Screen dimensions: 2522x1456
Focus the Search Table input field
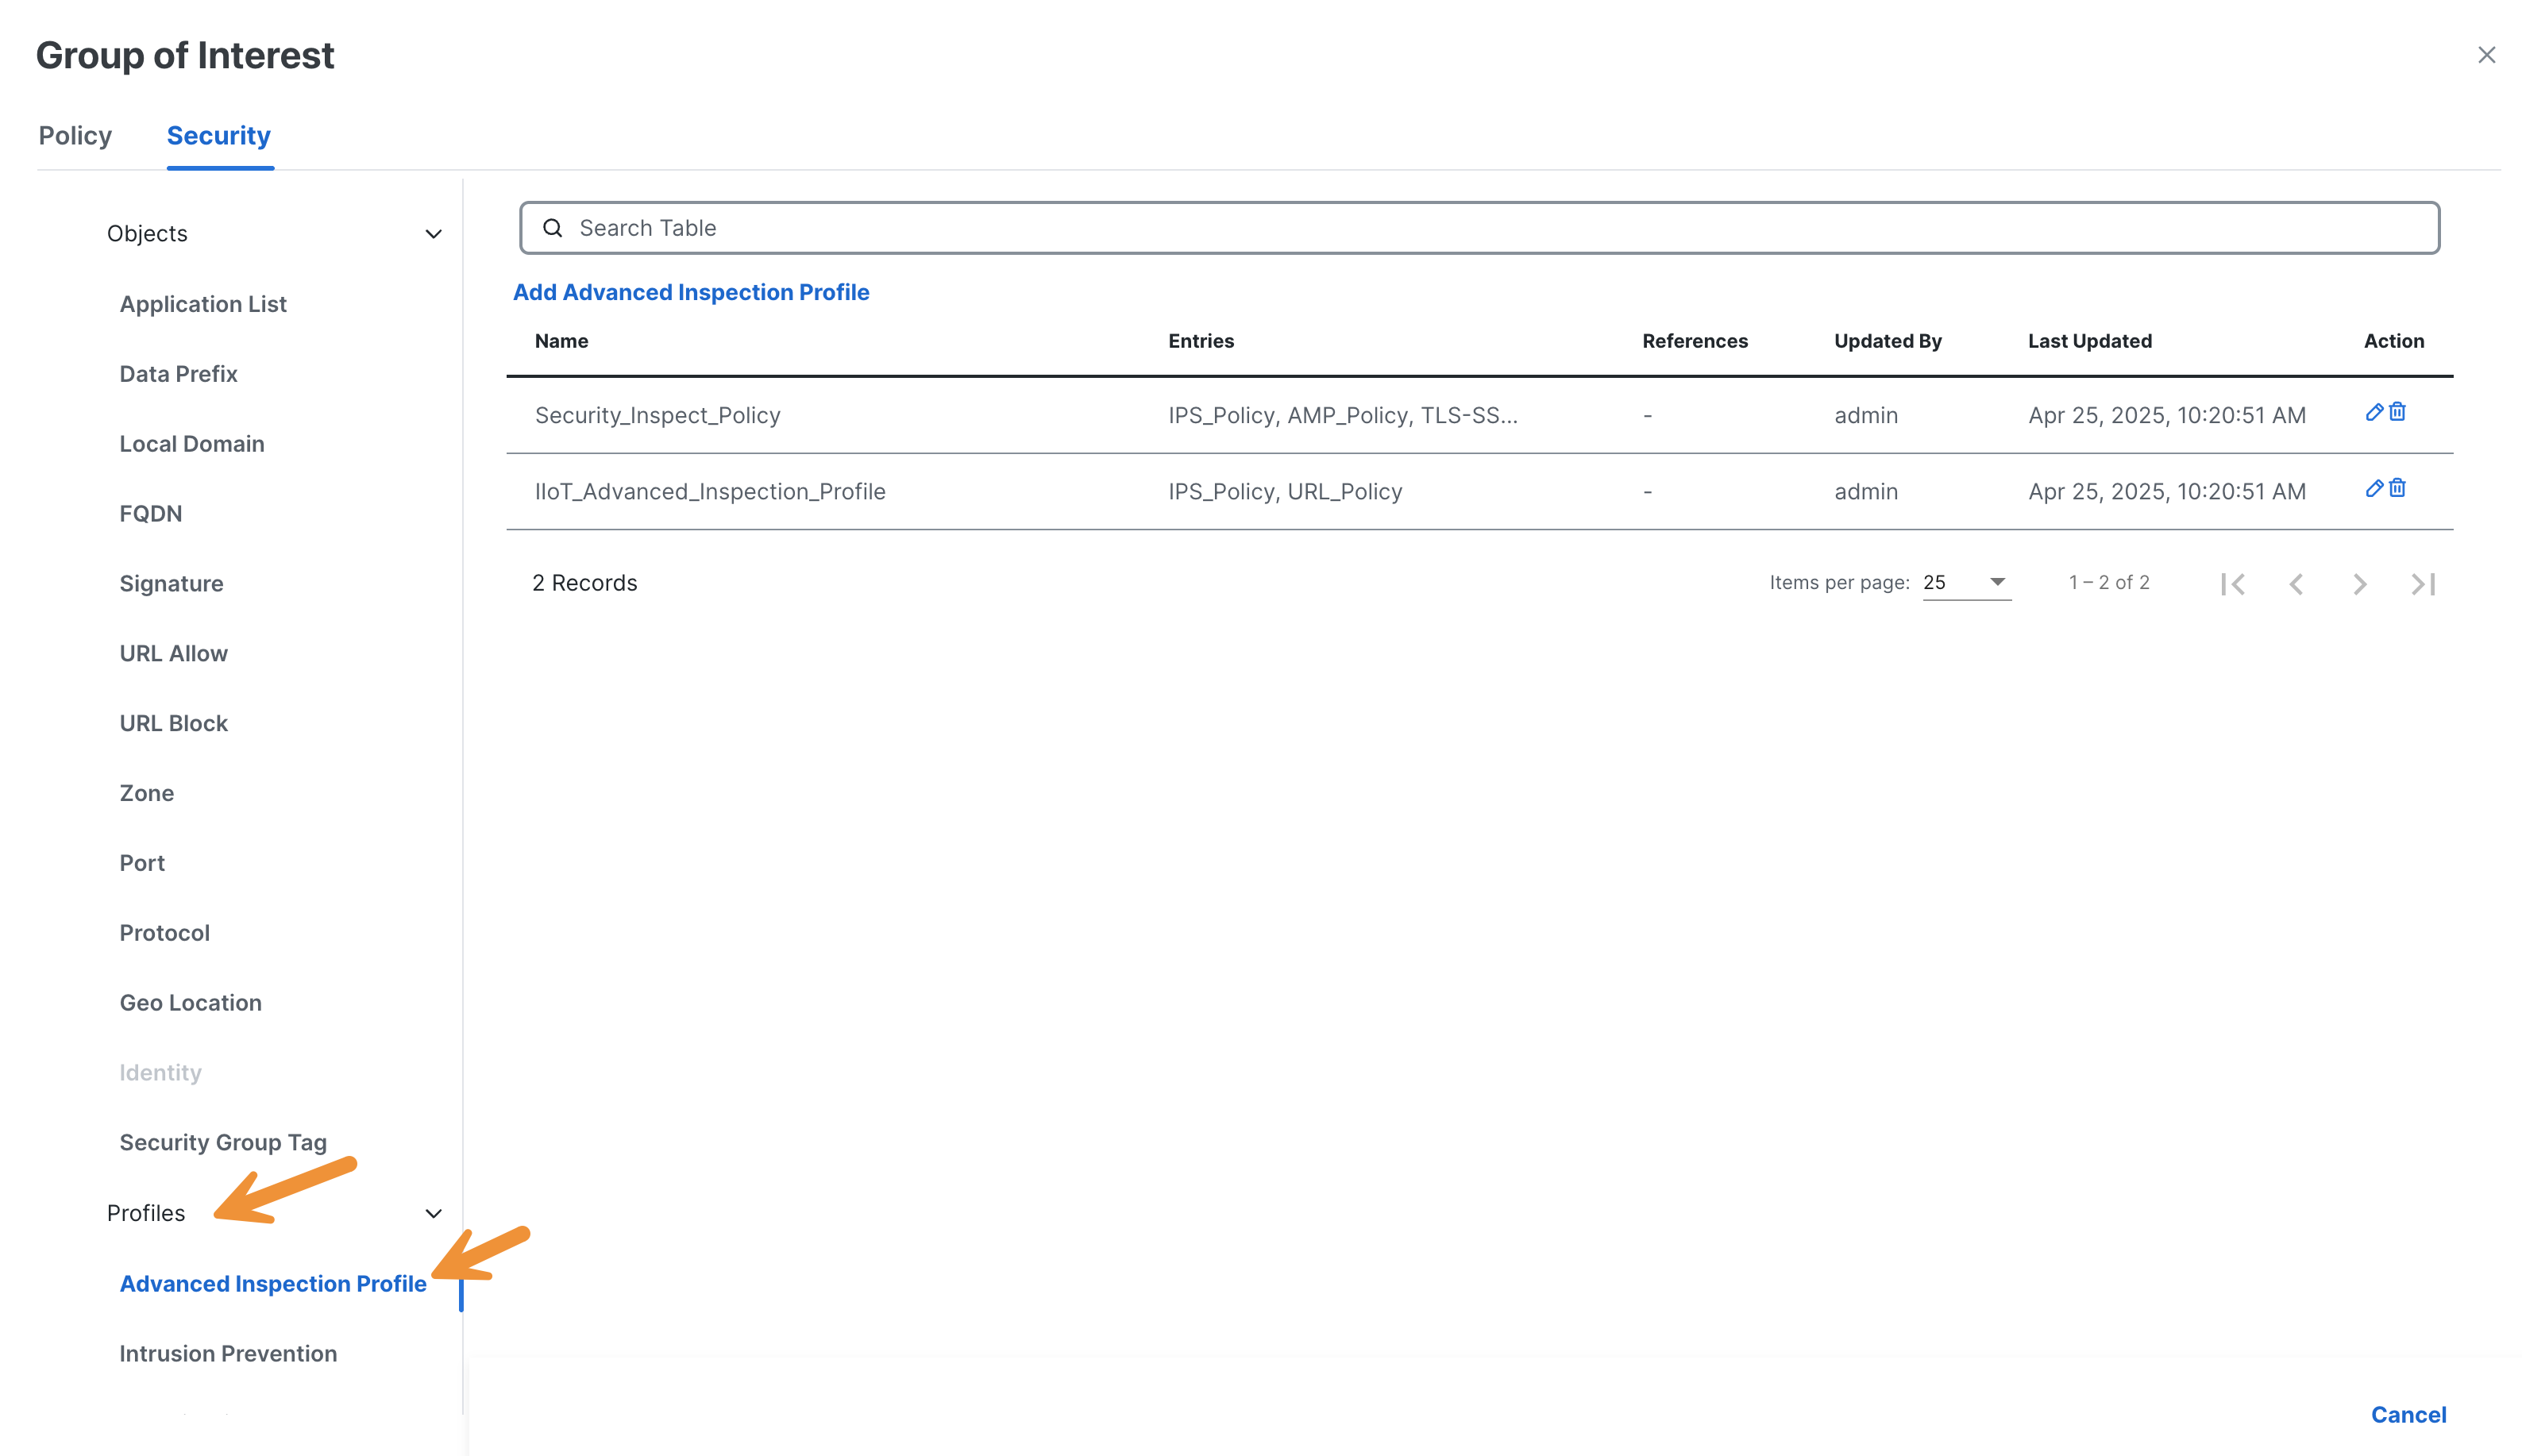pos(1479,228)
